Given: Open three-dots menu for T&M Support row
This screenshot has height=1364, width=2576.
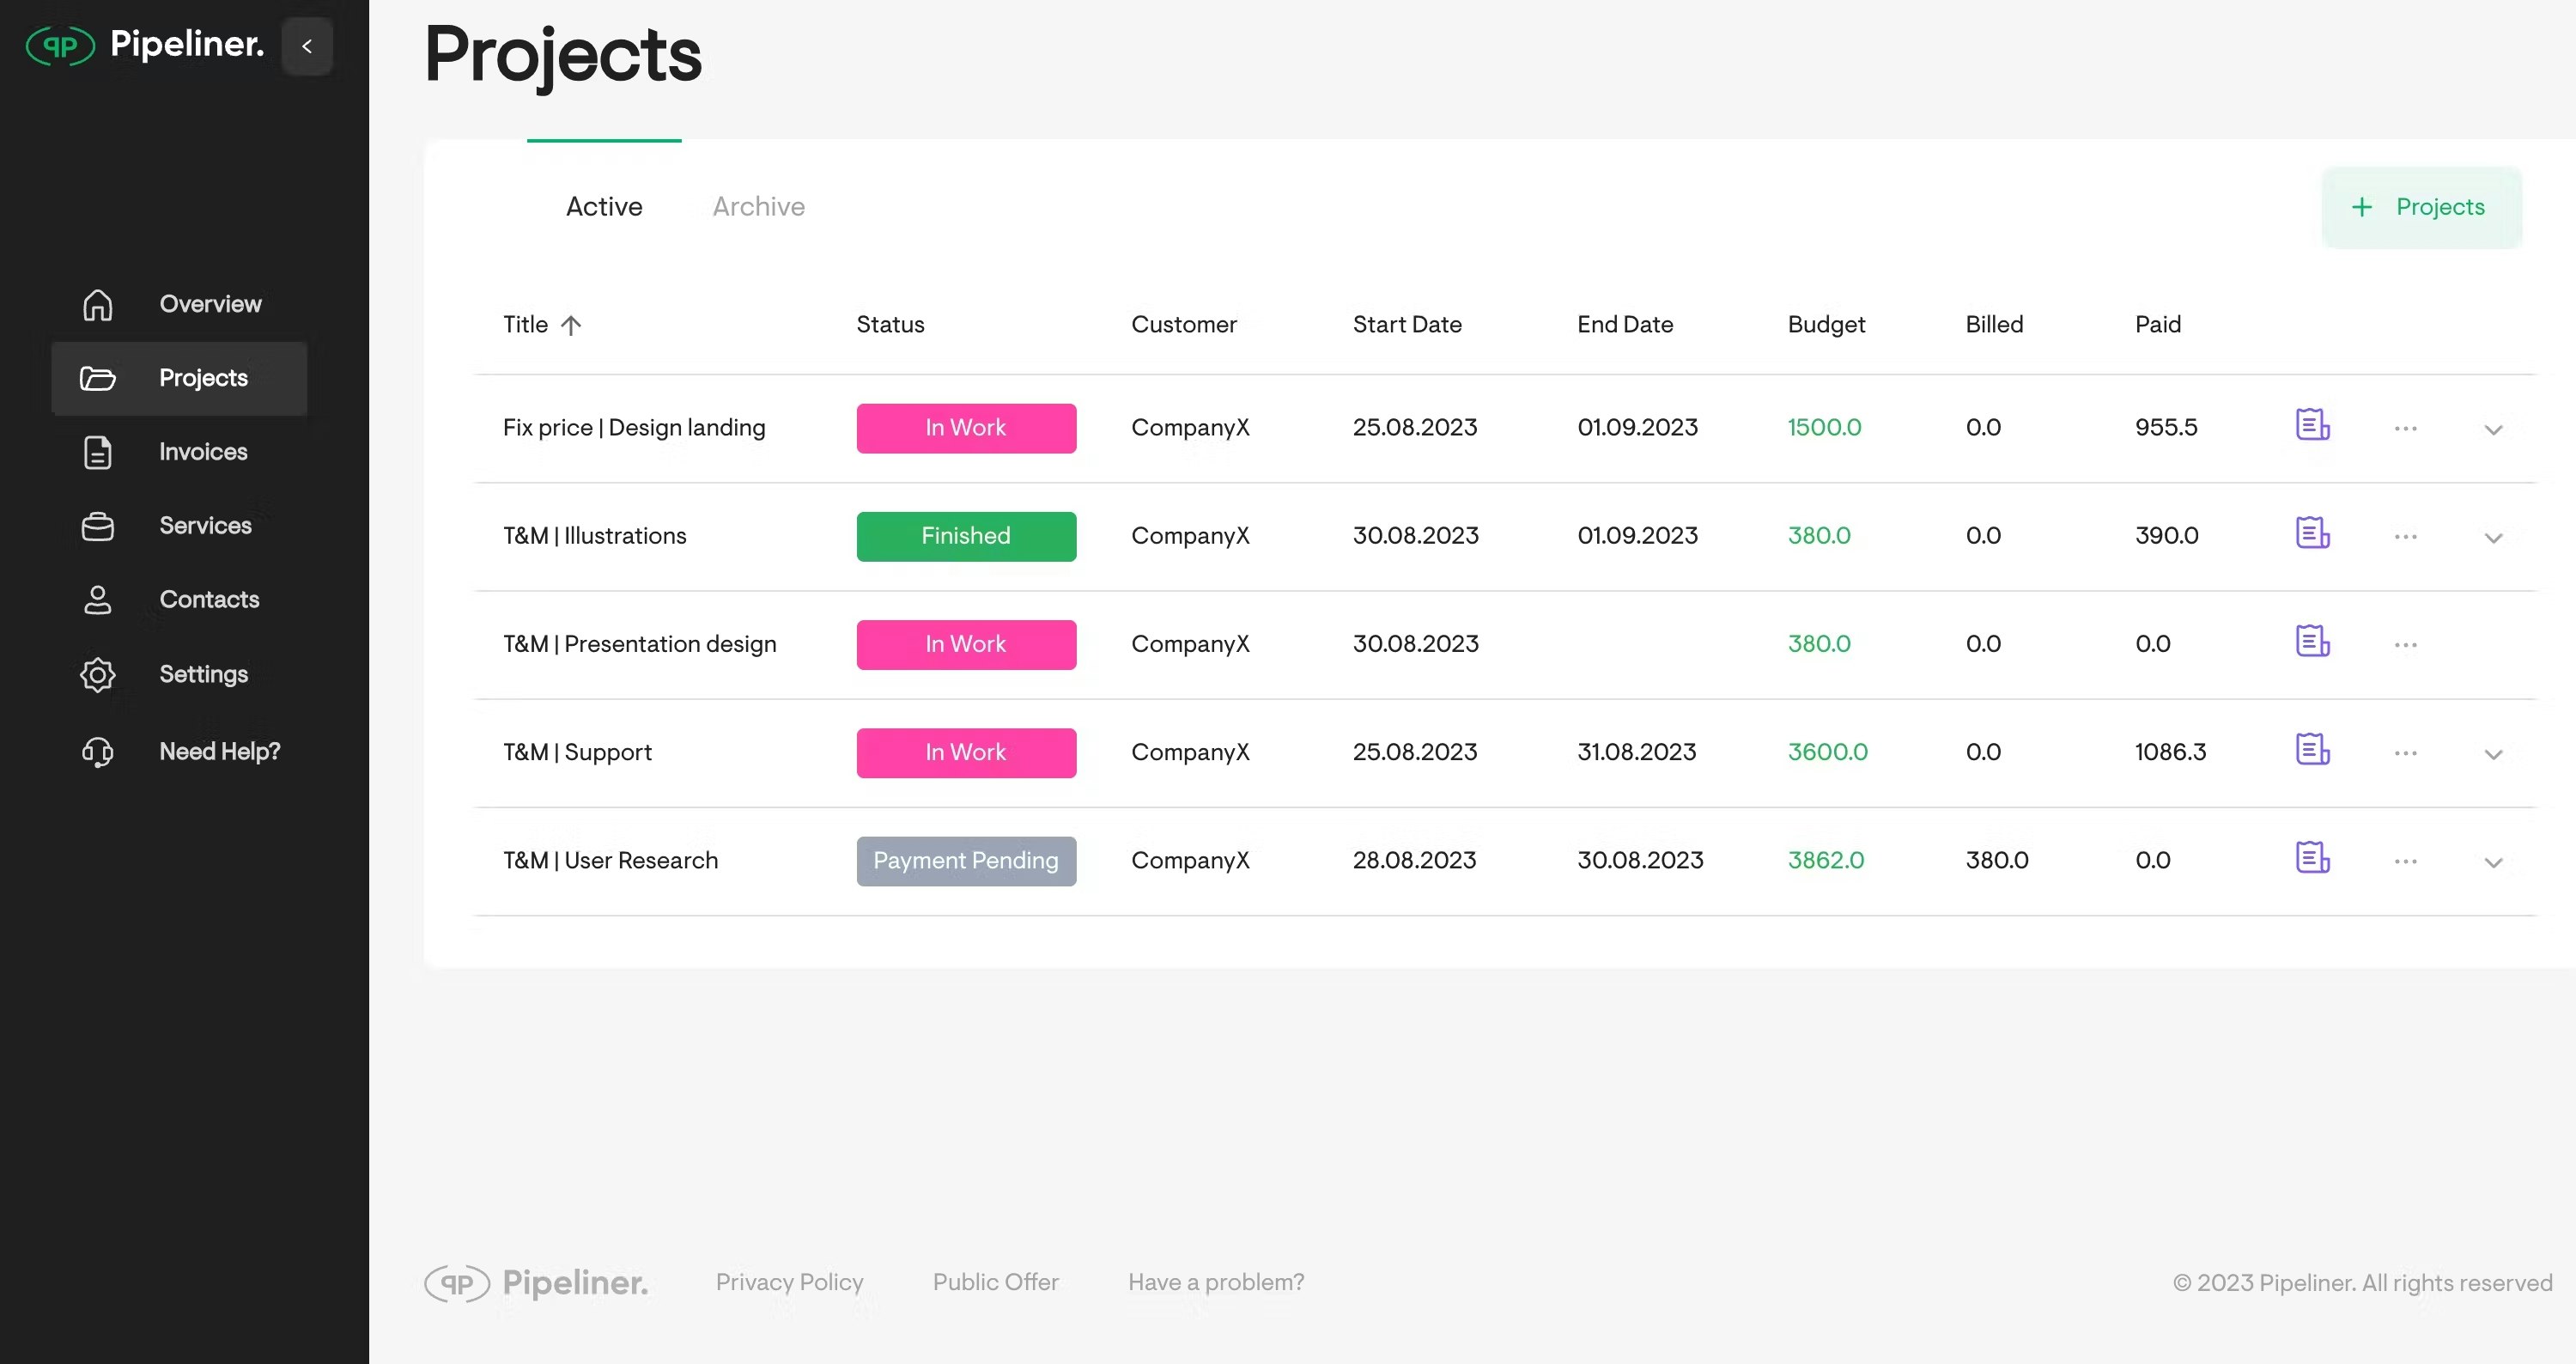Looking at the screenshot, I should (2405, 753).
